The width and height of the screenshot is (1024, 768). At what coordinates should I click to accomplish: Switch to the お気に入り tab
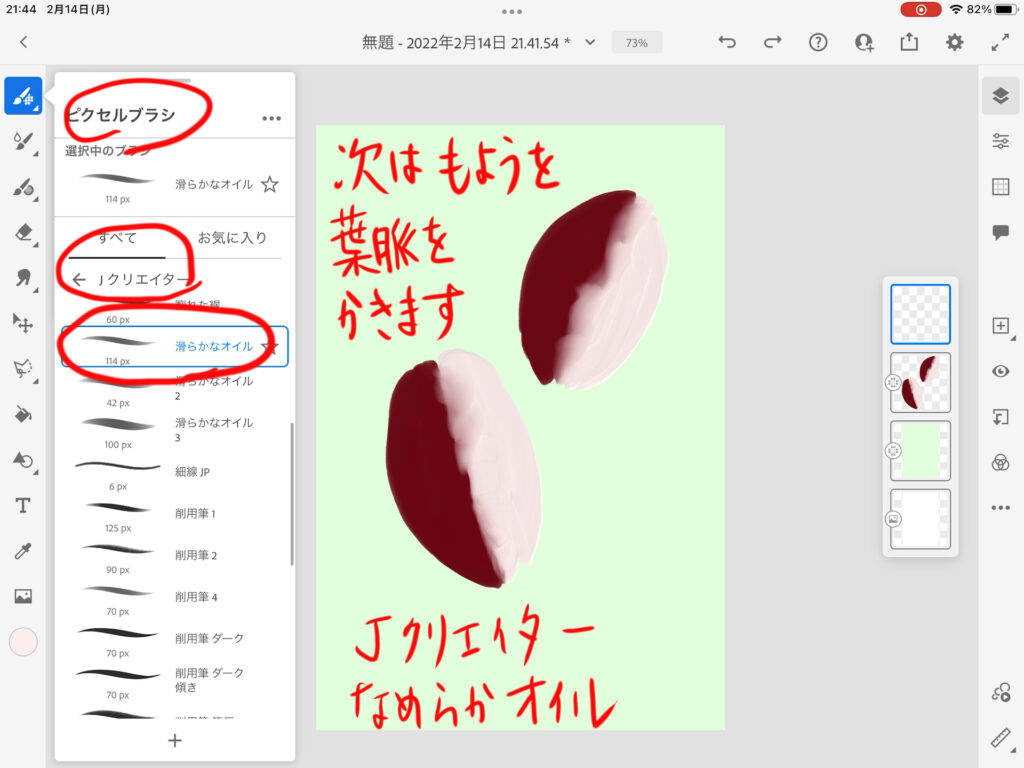click(232, 238)
